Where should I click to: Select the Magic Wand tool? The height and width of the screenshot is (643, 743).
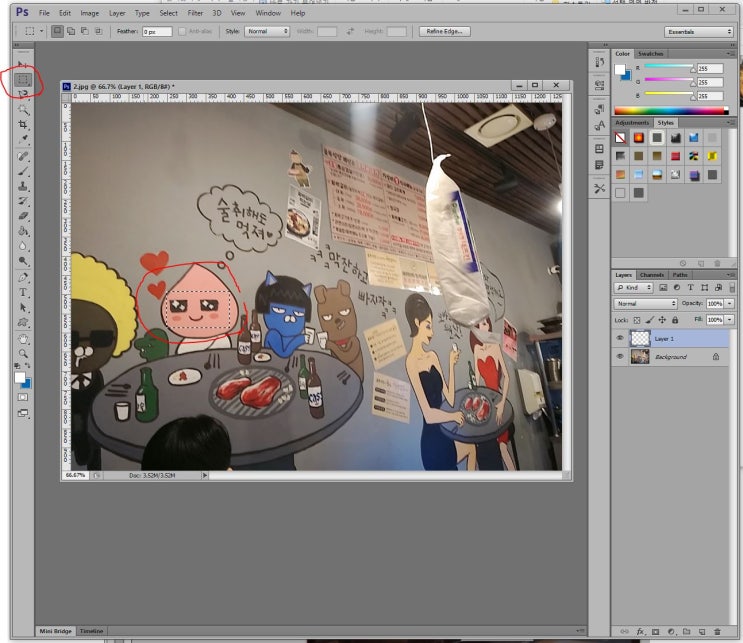[23, 109]
